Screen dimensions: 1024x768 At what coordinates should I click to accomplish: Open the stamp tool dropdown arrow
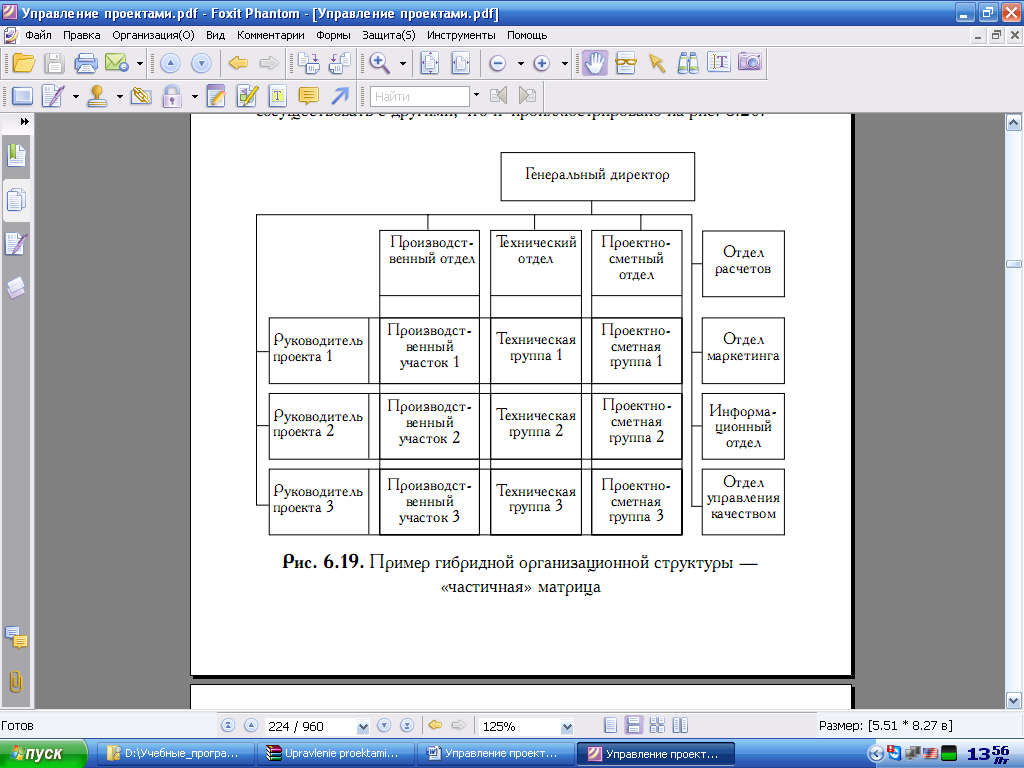120,97
